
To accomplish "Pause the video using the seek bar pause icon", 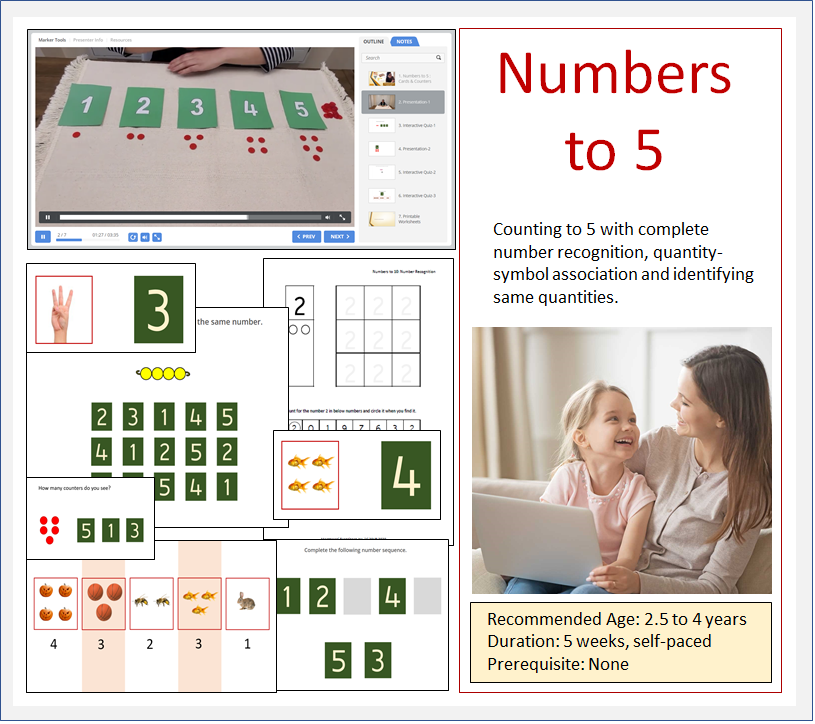I will 48,217.
